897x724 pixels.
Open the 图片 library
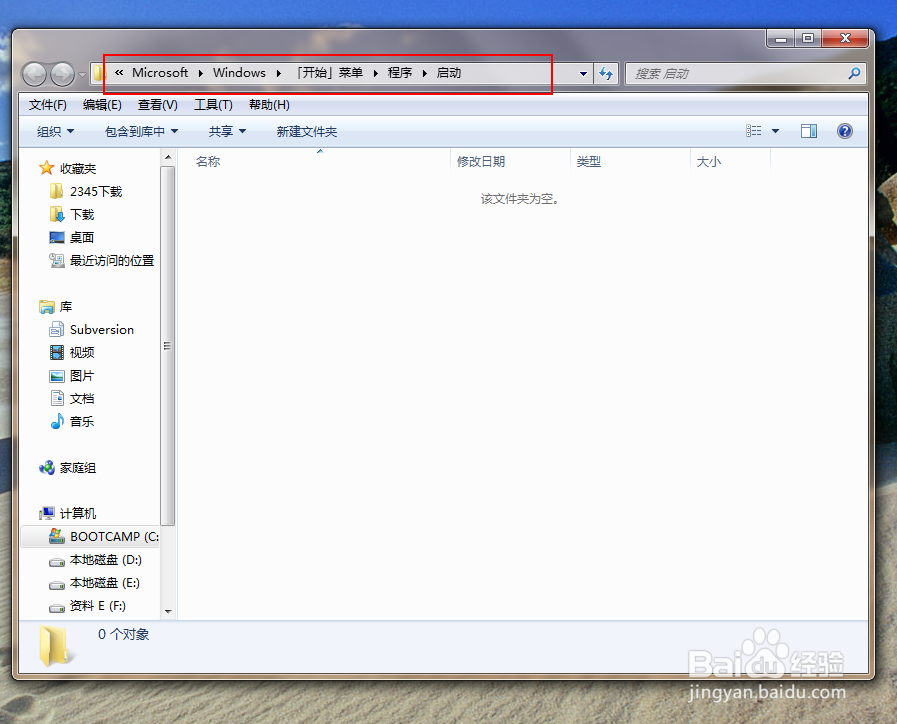tap(72, 376)
